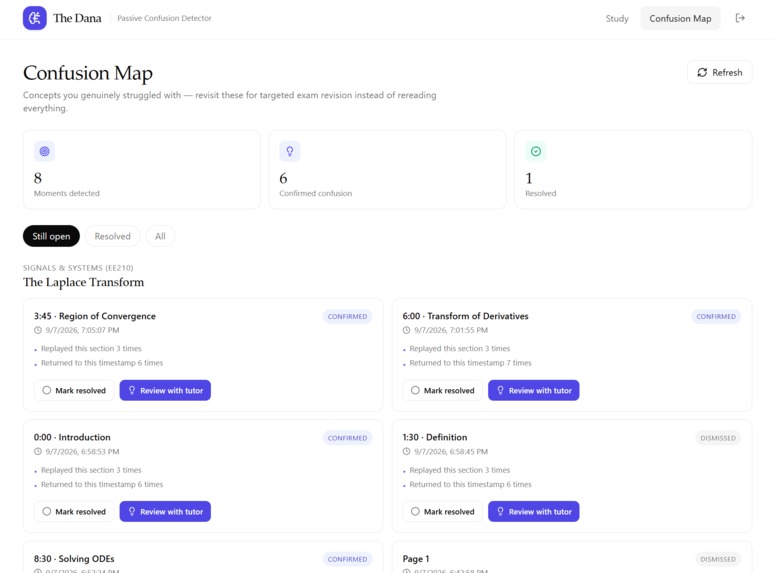The image size is (774, 573).
Task: Click 'Moments detected' label
Action: click(x=67, y=193)
